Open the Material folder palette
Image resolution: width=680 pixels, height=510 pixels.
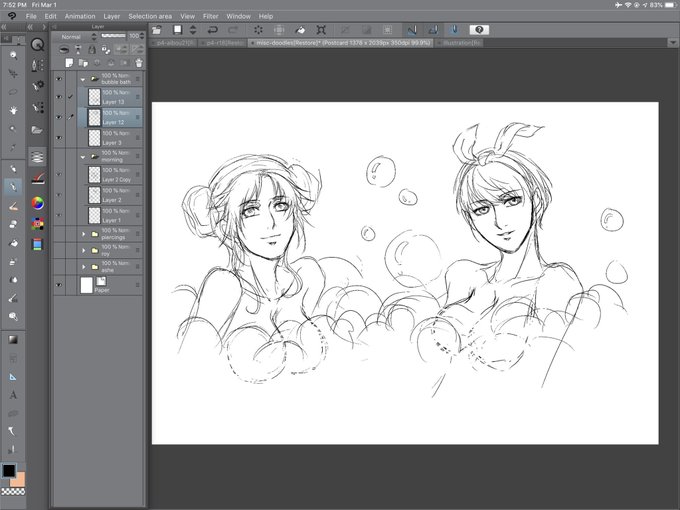pyautogui.click(x=38, y=130)
